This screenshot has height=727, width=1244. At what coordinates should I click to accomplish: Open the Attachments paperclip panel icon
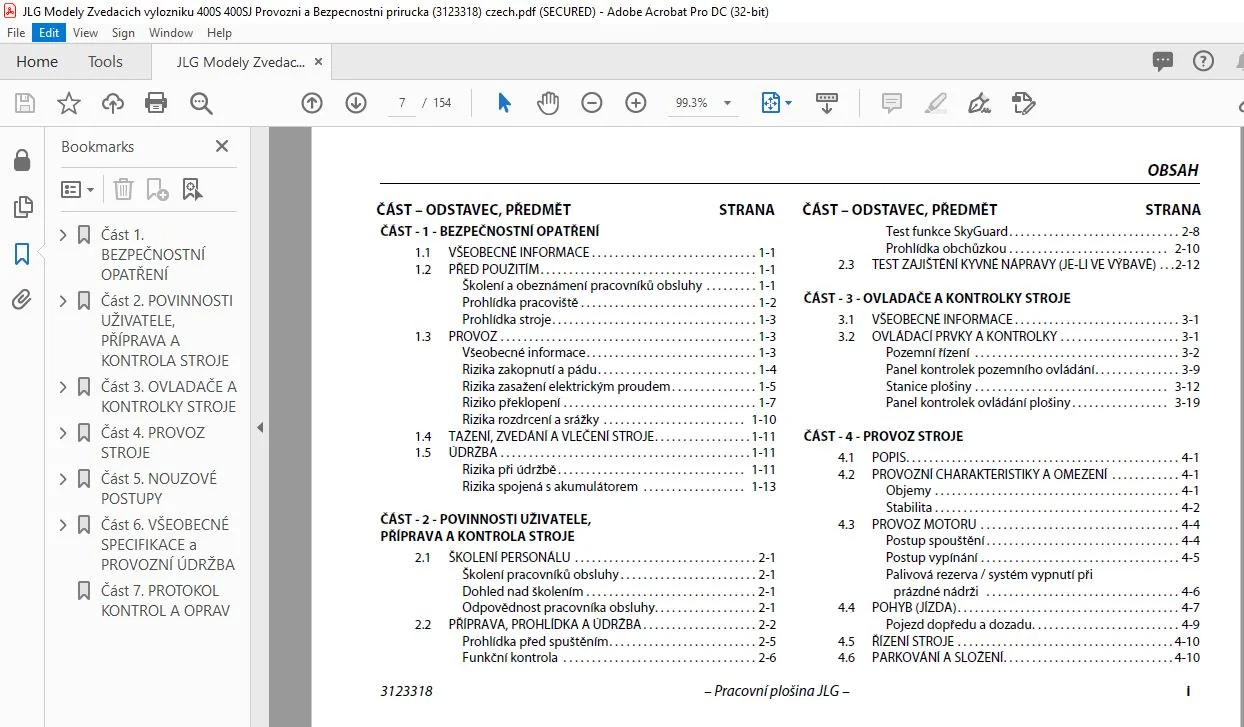[x=21, y=300]
